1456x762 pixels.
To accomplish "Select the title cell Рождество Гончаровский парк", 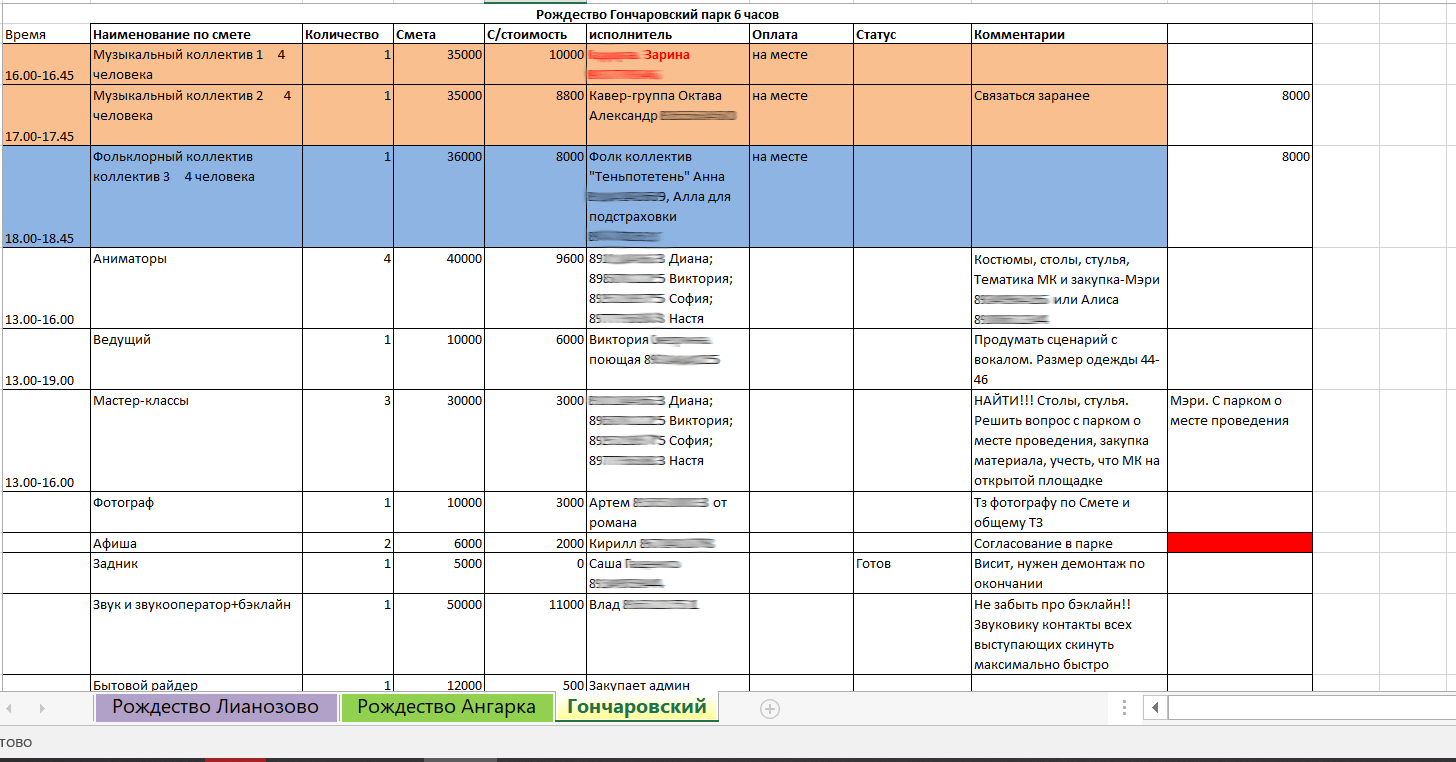I will click(x=657, y=14).
